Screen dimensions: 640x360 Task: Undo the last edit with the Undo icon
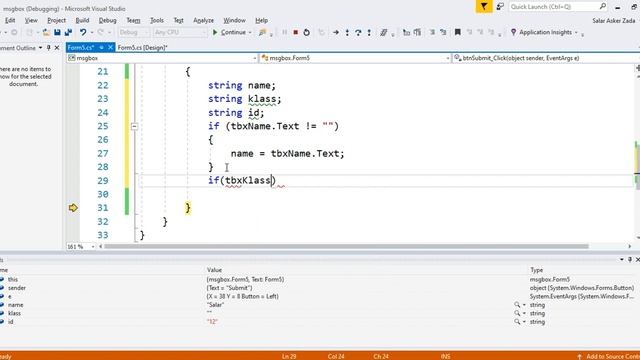pyautogui.click(x=83, y=32)
